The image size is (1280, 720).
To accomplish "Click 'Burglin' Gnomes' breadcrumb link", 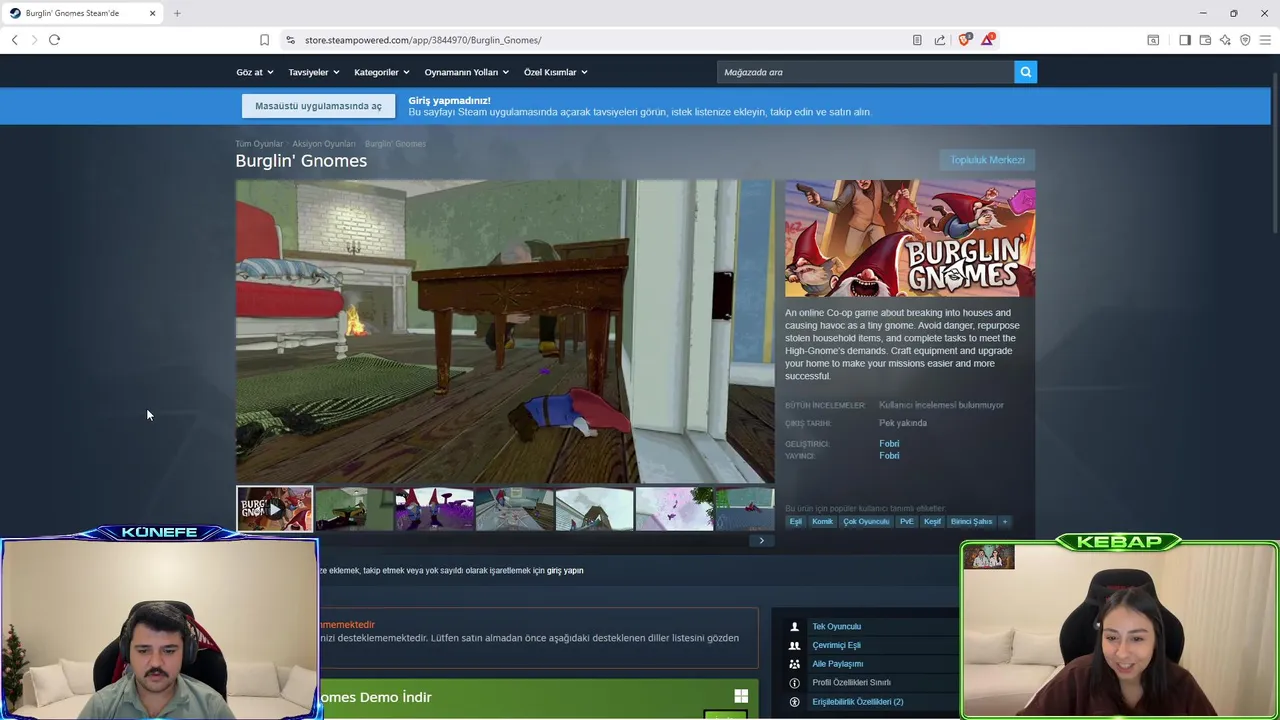I will 395,144.
